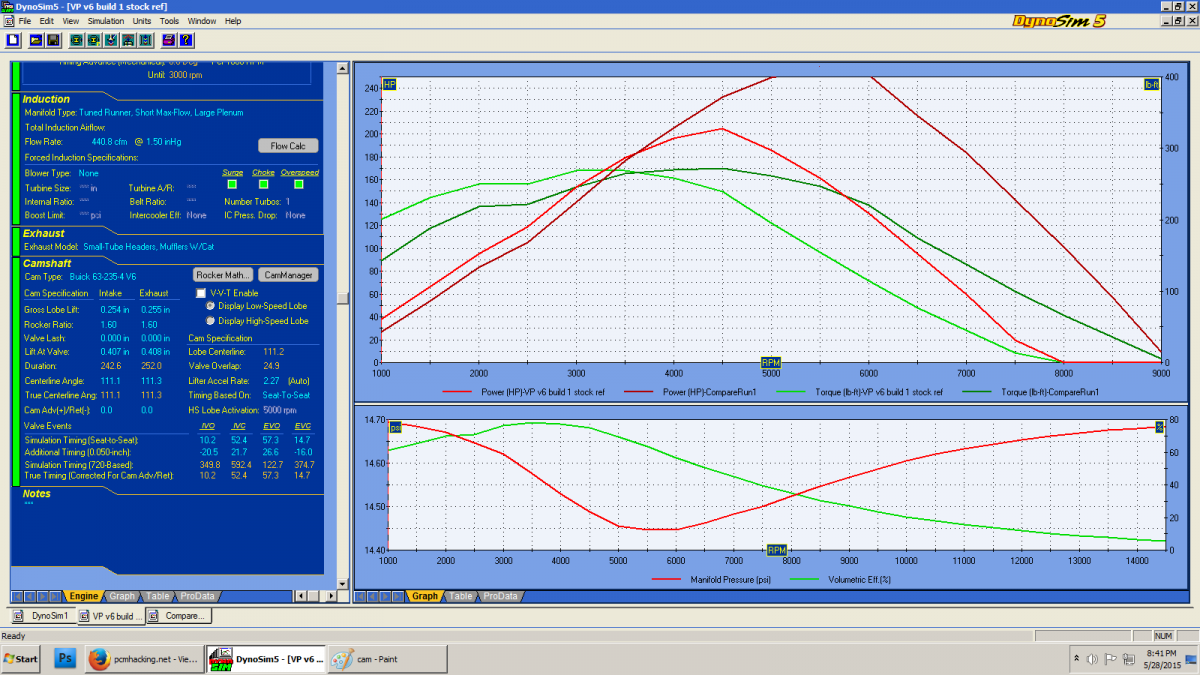Open the Simulation menu
Viewport: 1200px width, 675px height.
point(106,20)
